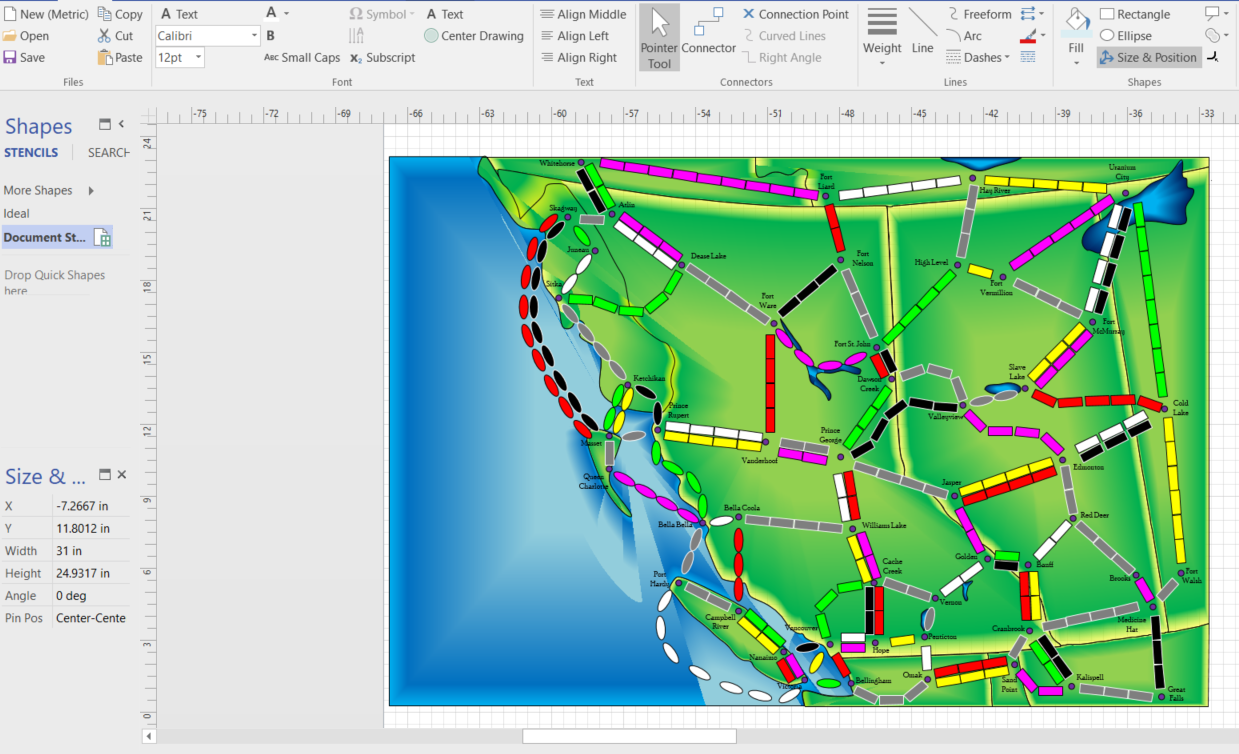The image size is (1239, 754).
Task: Expand the More Shapes list
Action: (38, 190)
